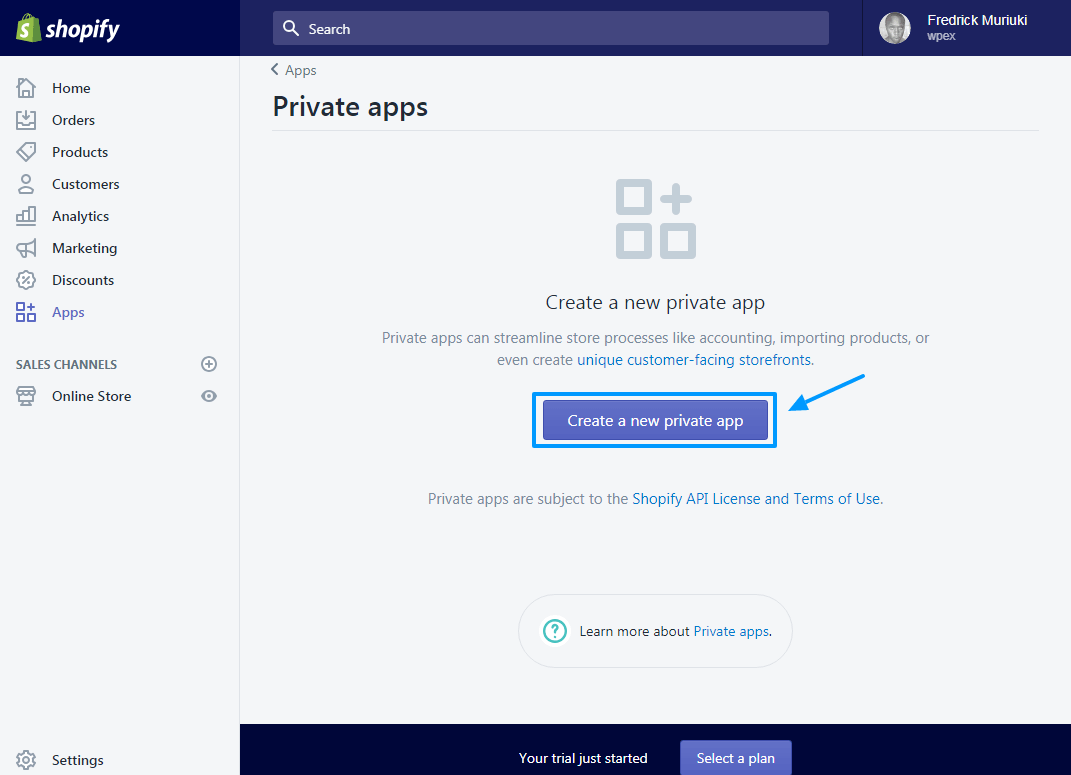
Task: Select Apps in the sidebar
Action: coord(68,312)
